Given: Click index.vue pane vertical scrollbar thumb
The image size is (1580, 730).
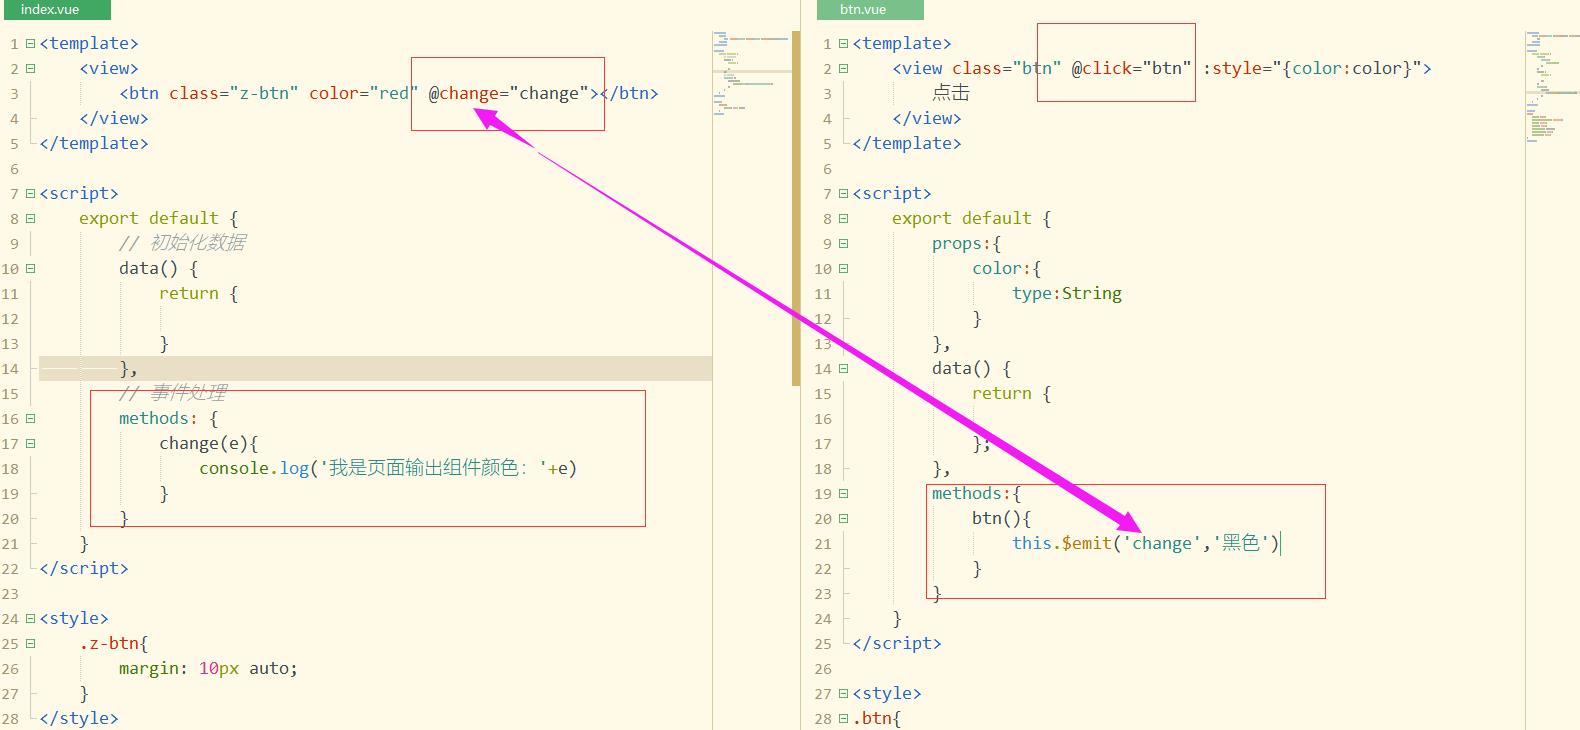Looking at the screenshot, I should tap(796, 208).
